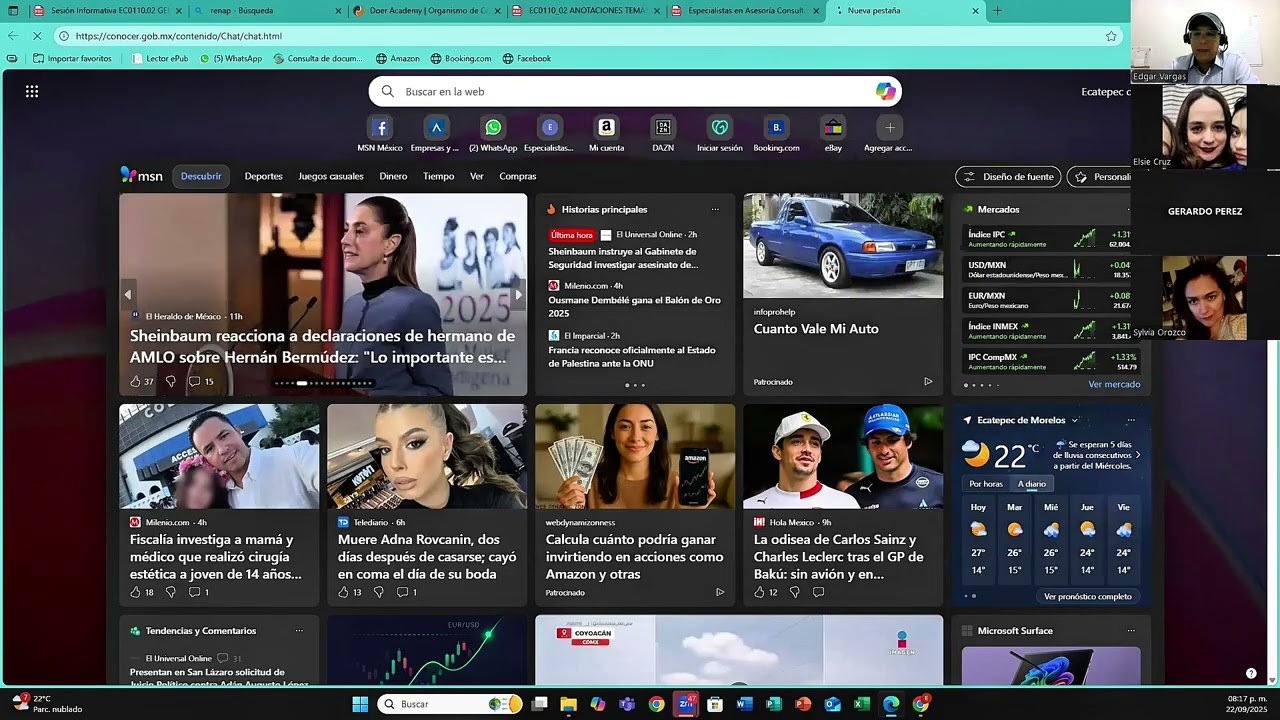Open PowerPoint from the taskbar
The height and width of the screenshot is (720, 1280).
pos(802,704)
